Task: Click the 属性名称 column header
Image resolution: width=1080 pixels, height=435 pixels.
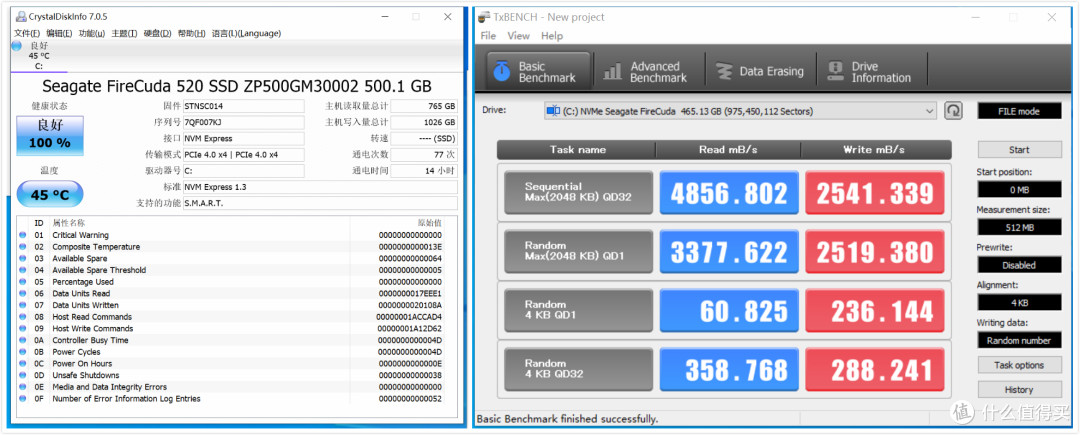Action: [x=69, y=223]
